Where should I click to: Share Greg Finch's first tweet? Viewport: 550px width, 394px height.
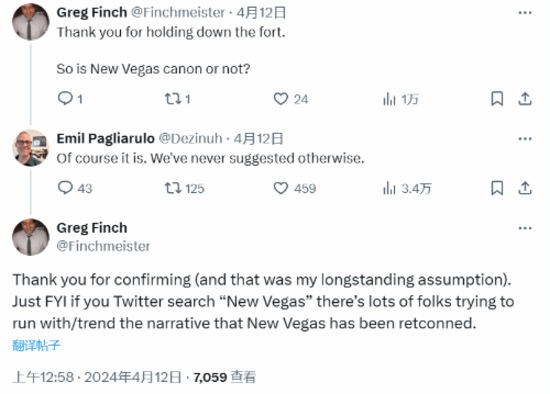(x=525, y=99)
